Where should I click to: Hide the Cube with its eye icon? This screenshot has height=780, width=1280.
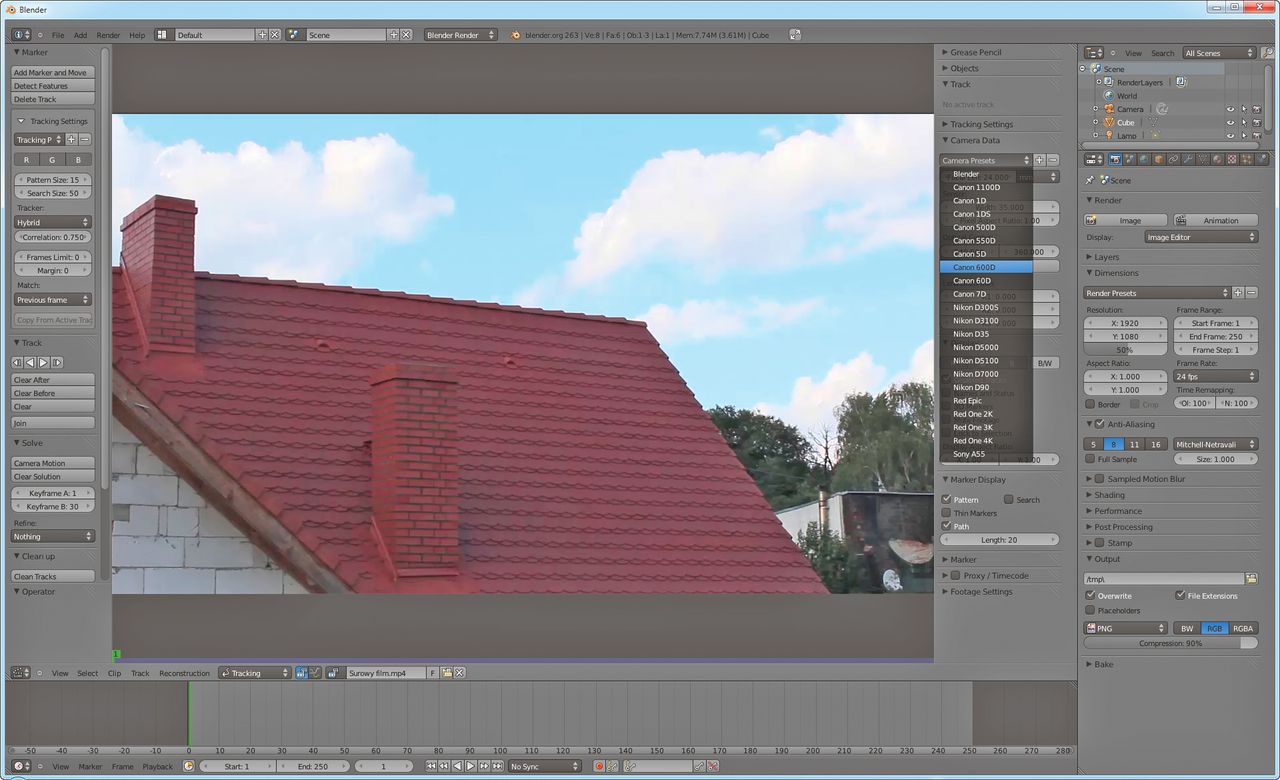[x=1231, y=122]
